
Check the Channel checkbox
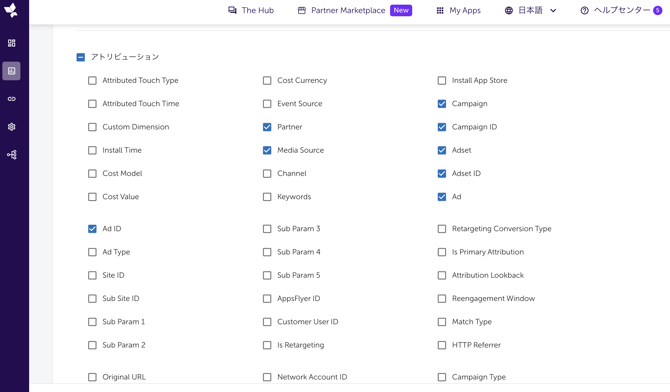(x=267, y=174)
